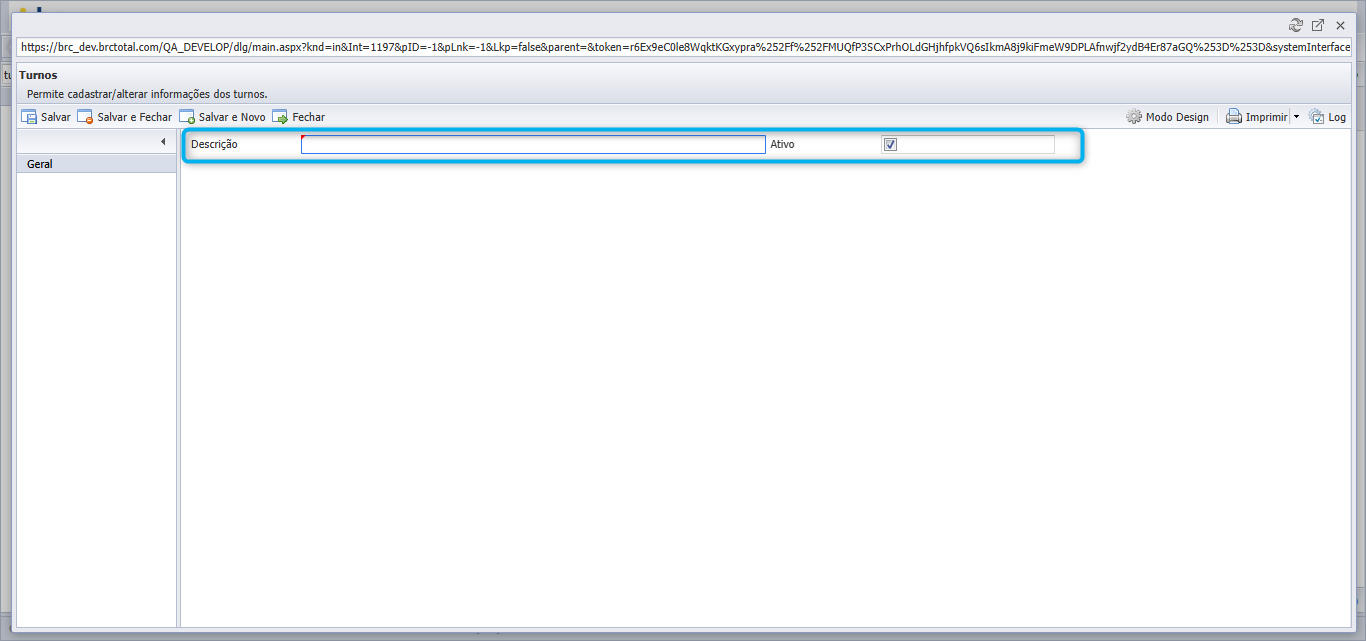1366x641 pixels.
Task: Open Modo Design gear option
Action: click(1167, 117)
